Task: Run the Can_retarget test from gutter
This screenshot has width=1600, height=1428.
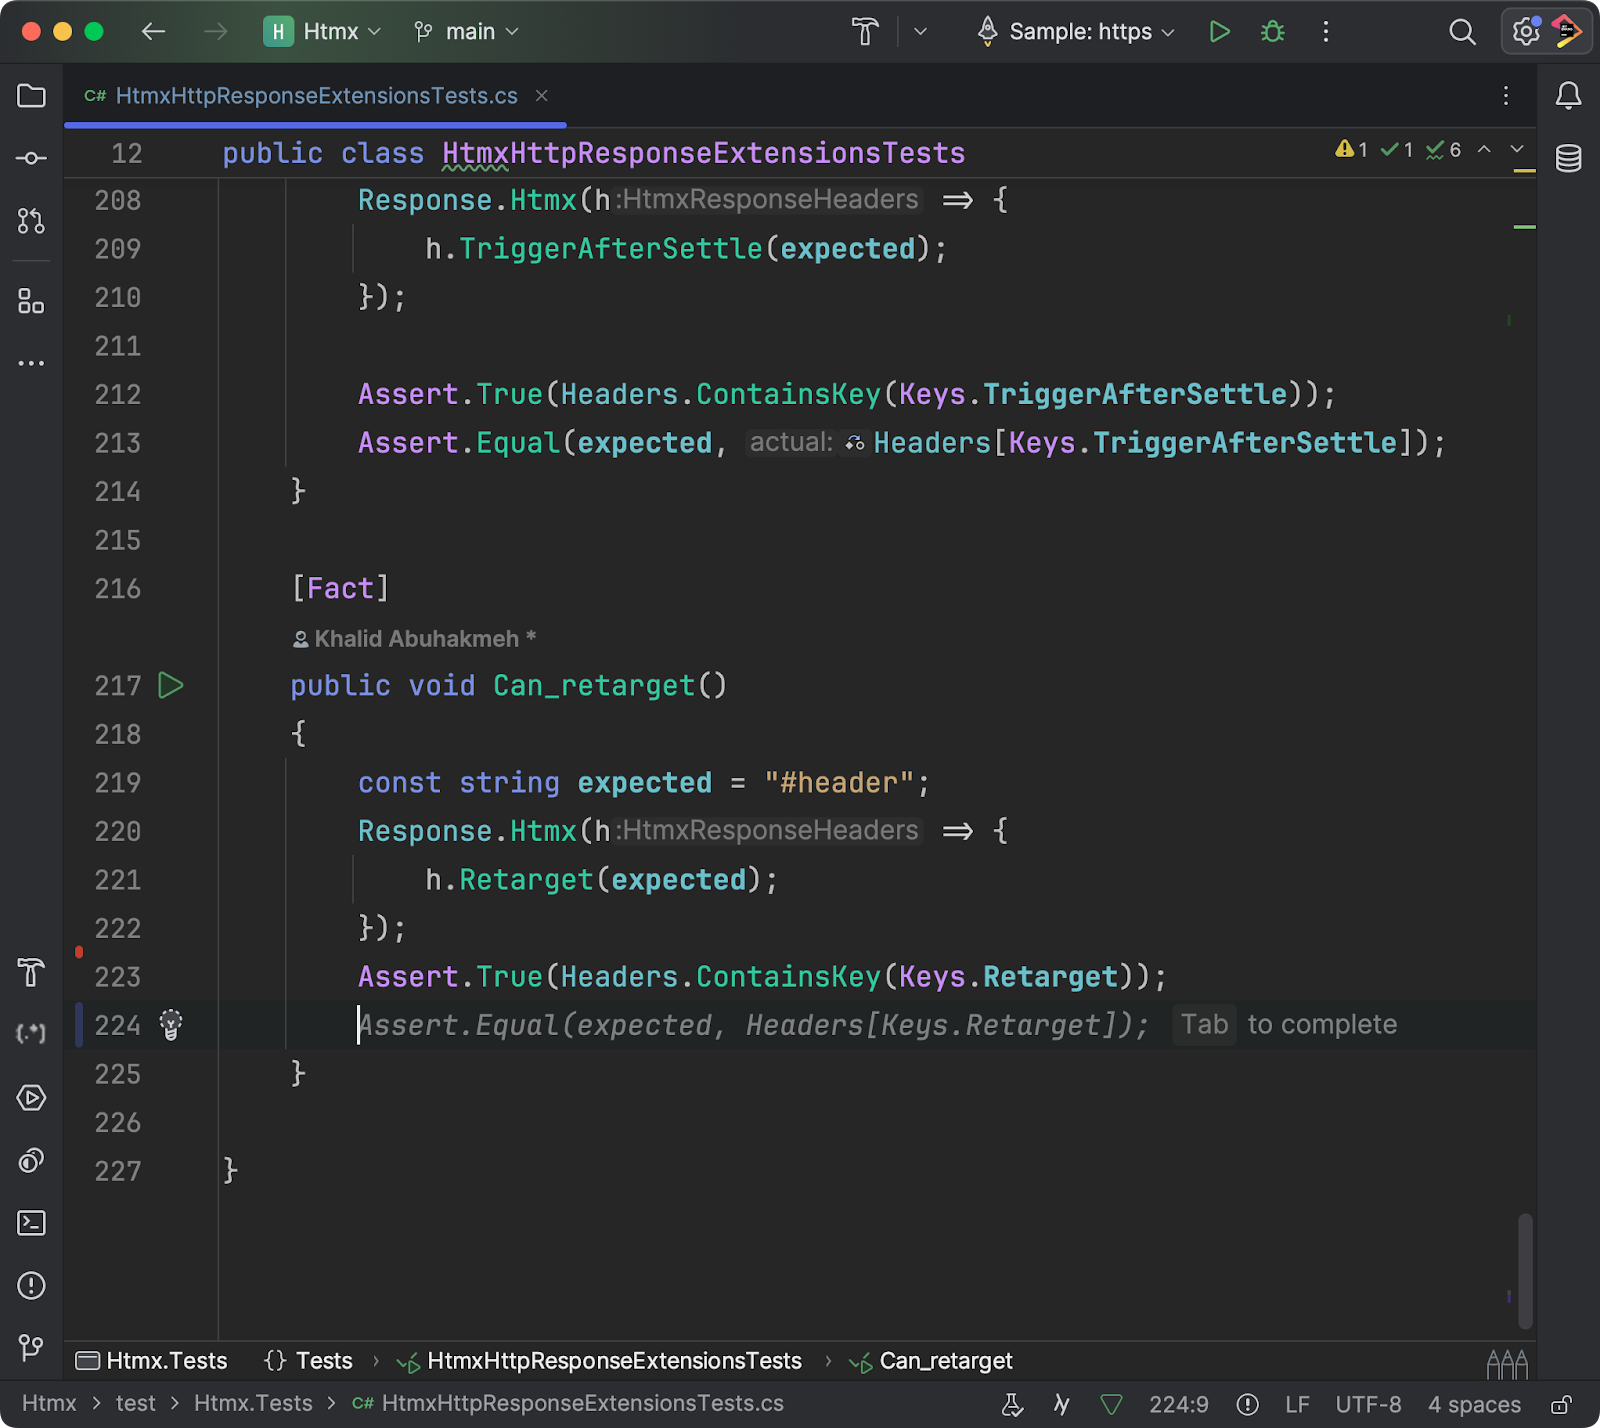Action: (171, 686)
